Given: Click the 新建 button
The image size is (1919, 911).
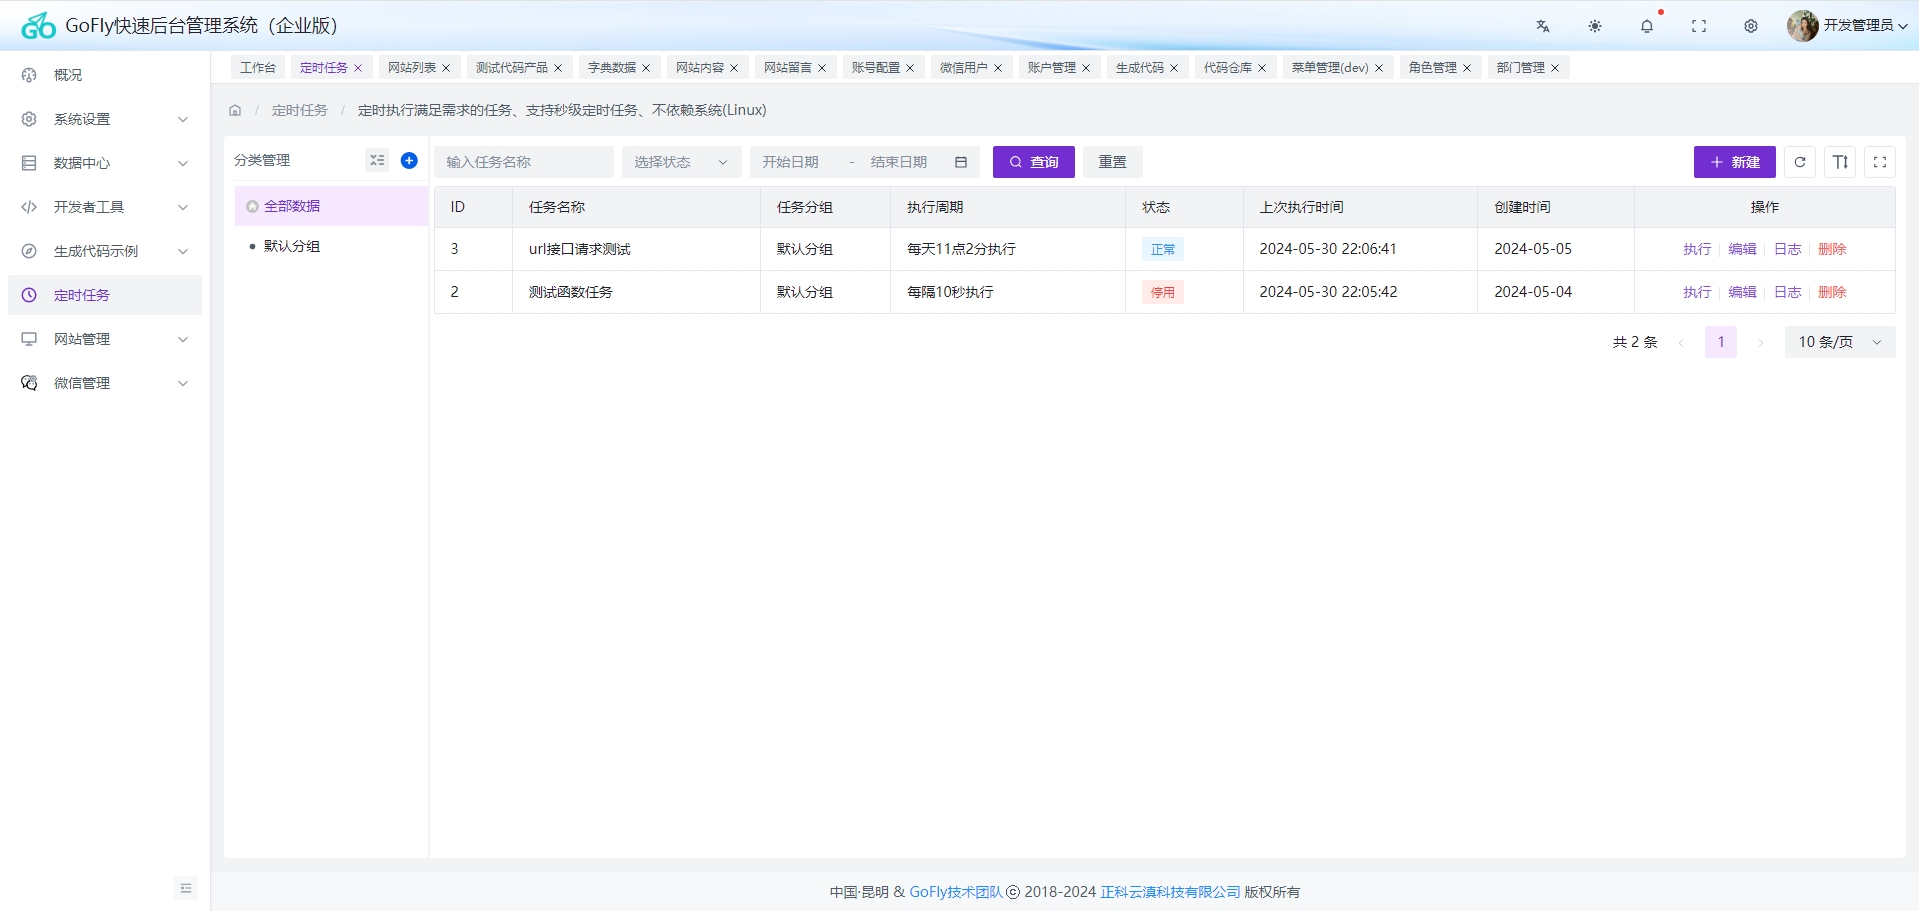Looking at the screenshot, I should pos(1735,162).
